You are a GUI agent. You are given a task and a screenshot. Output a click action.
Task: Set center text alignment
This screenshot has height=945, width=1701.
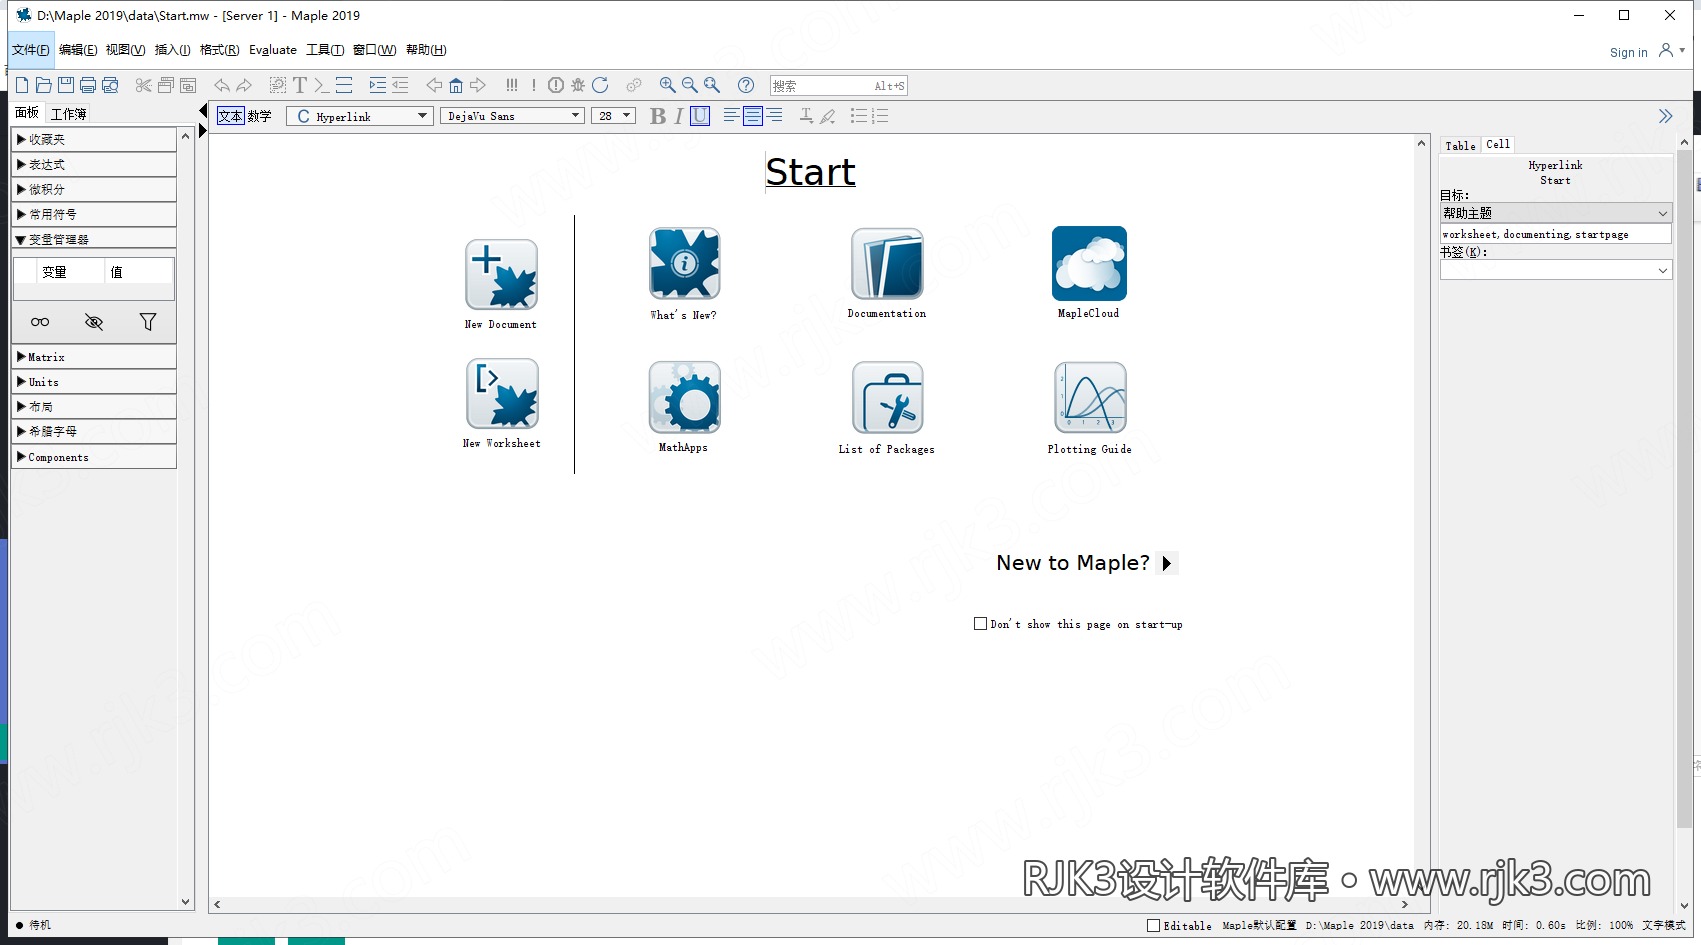click(752, 116)
